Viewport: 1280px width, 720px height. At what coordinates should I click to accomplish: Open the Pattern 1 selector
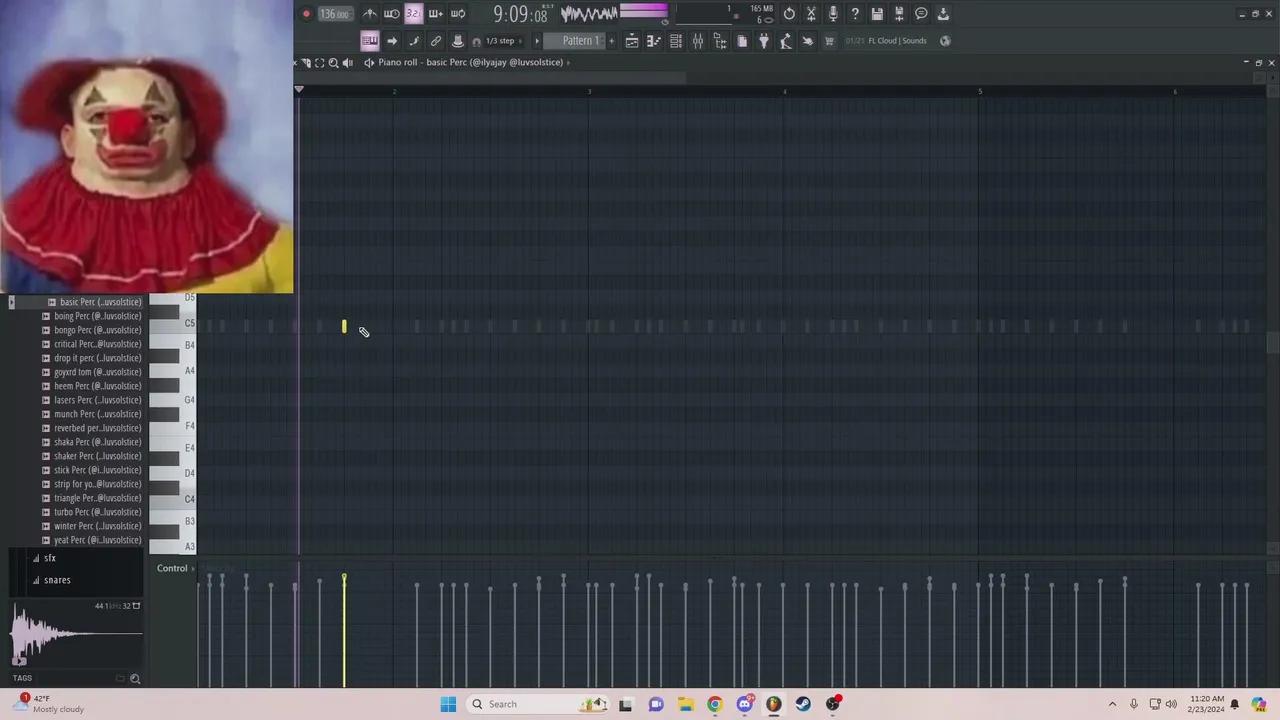click(x=580, y=41)
